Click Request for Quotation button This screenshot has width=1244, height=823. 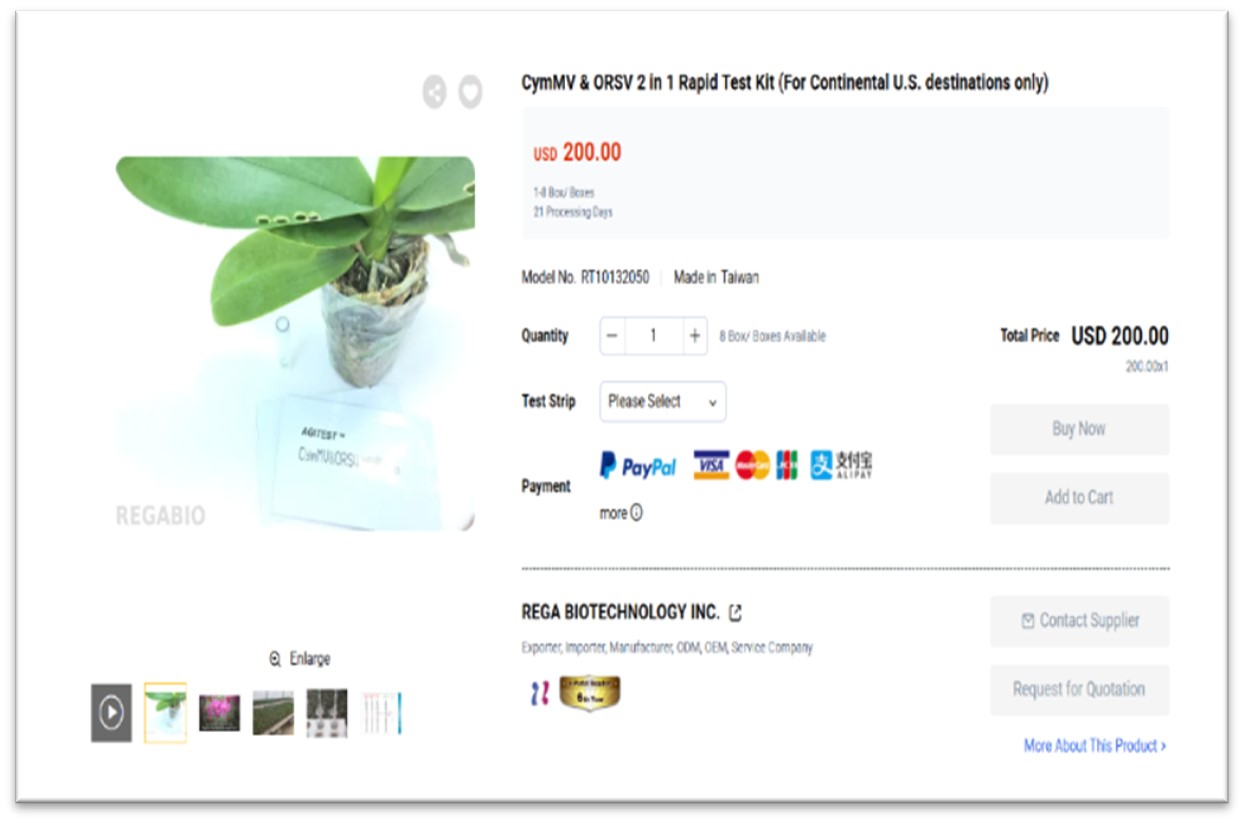1079,690
